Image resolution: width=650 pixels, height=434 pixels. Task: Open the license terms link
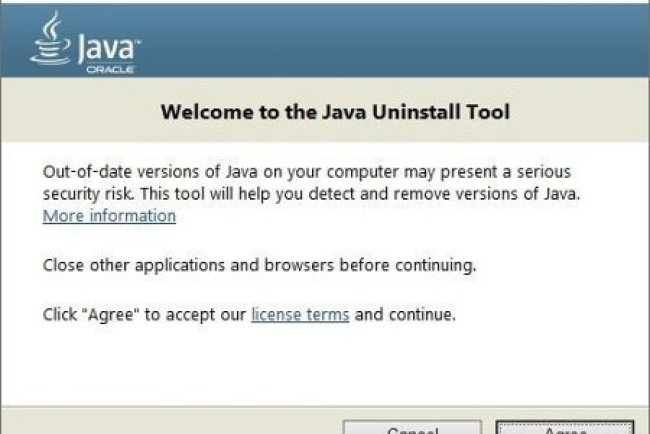click(x=300, y=315)
